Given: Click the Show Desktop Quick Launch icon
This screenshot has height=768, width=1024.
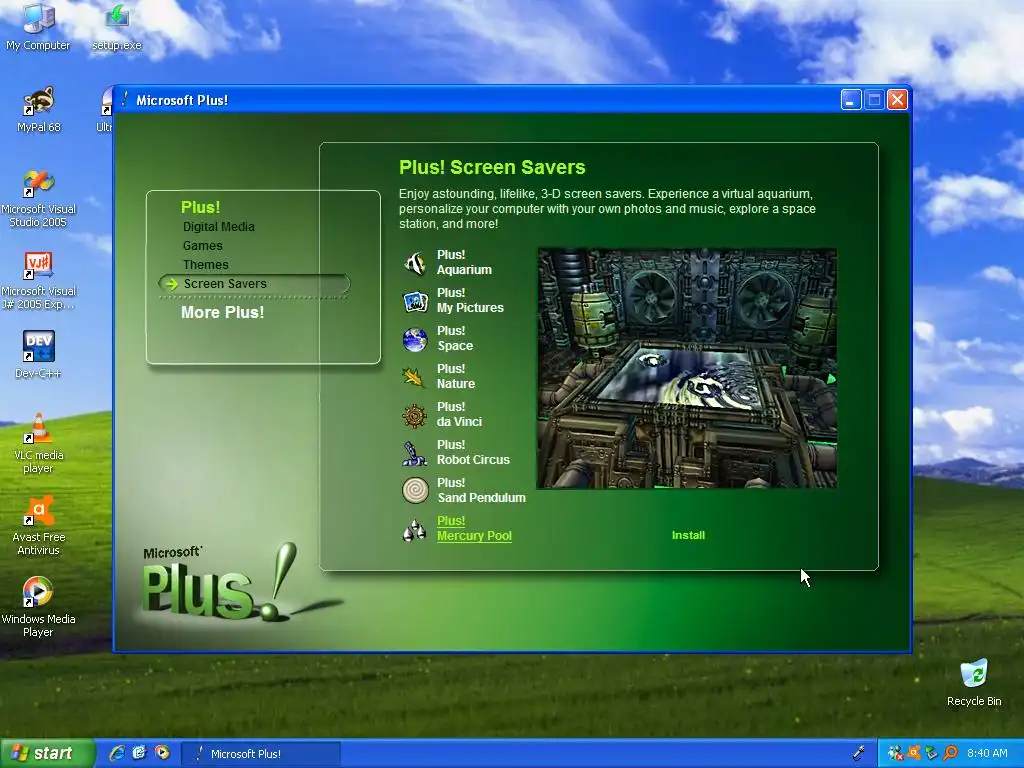Looking at the screenshot, I should click(x=139, y=753).
